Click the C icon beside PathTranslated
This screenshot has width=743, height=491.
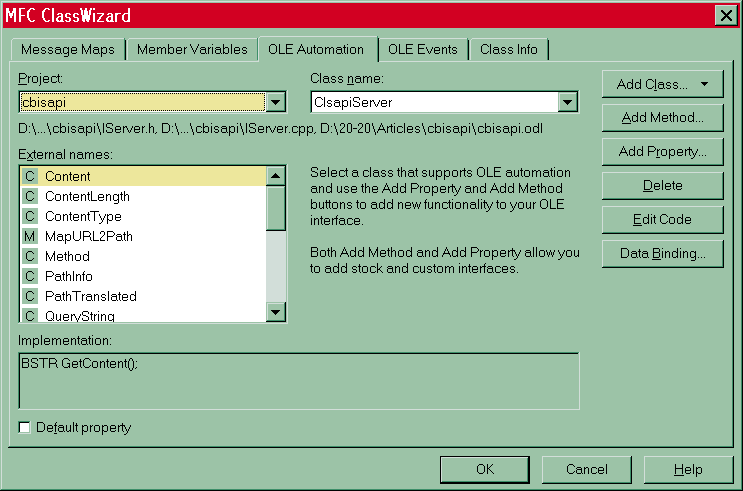click(30, 297)
